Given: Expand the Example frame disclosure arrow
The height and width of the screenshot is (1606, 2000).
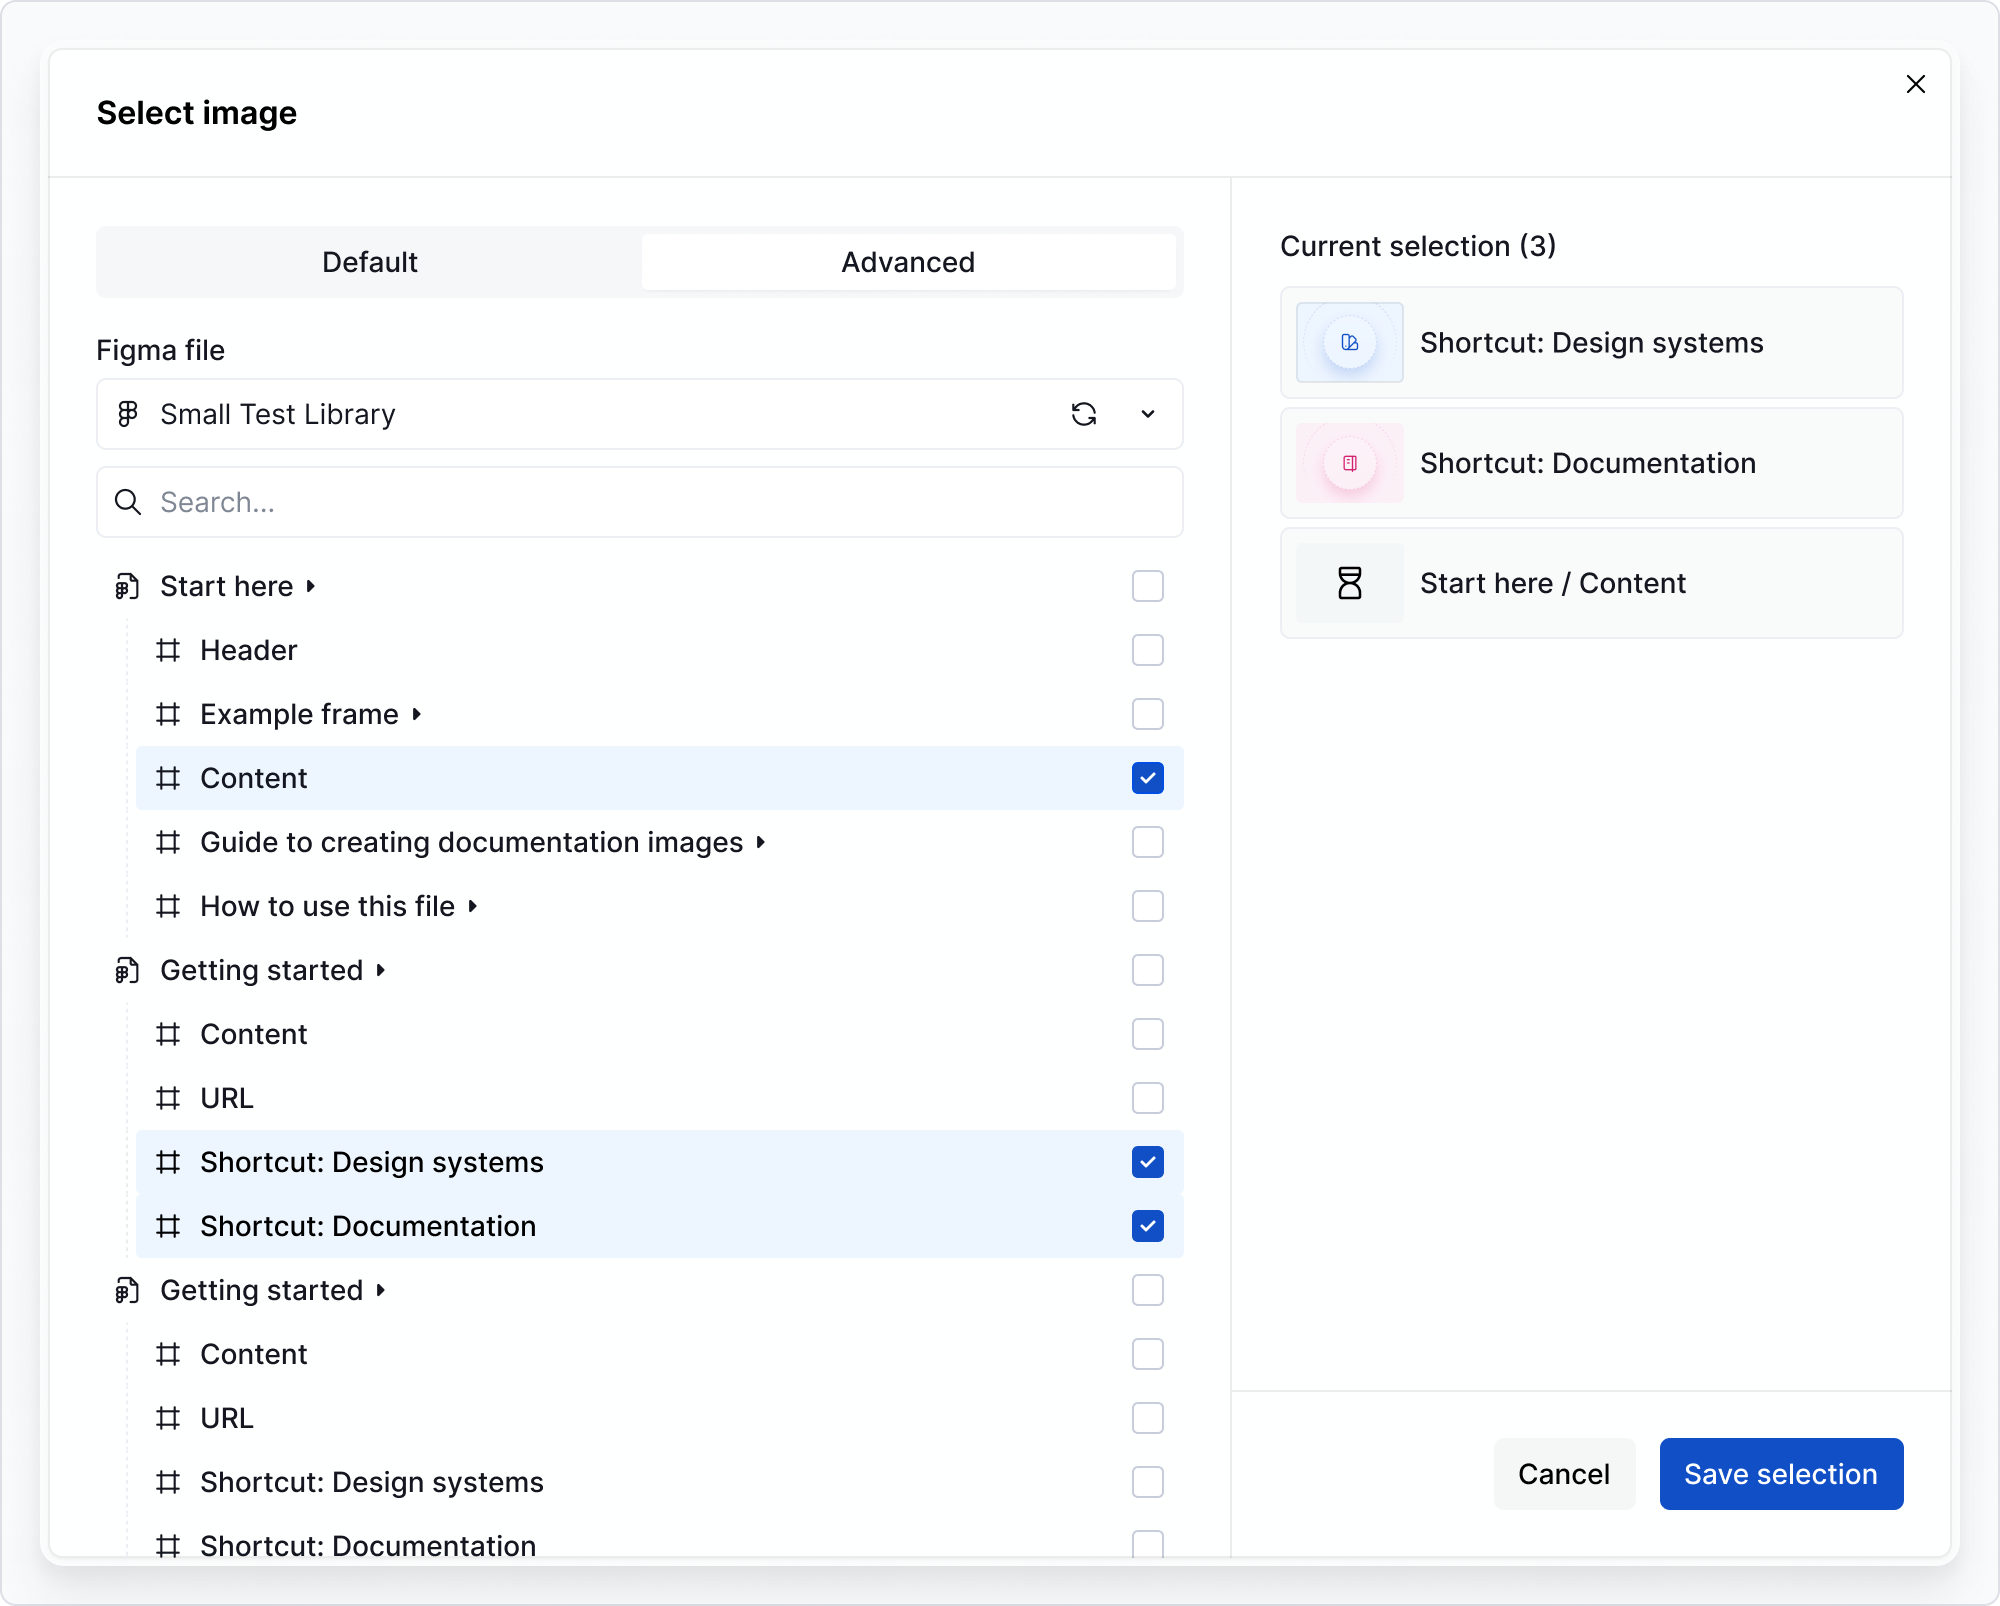Looking at the screenshot, I should pyautogui.click(x=417, y=714).
